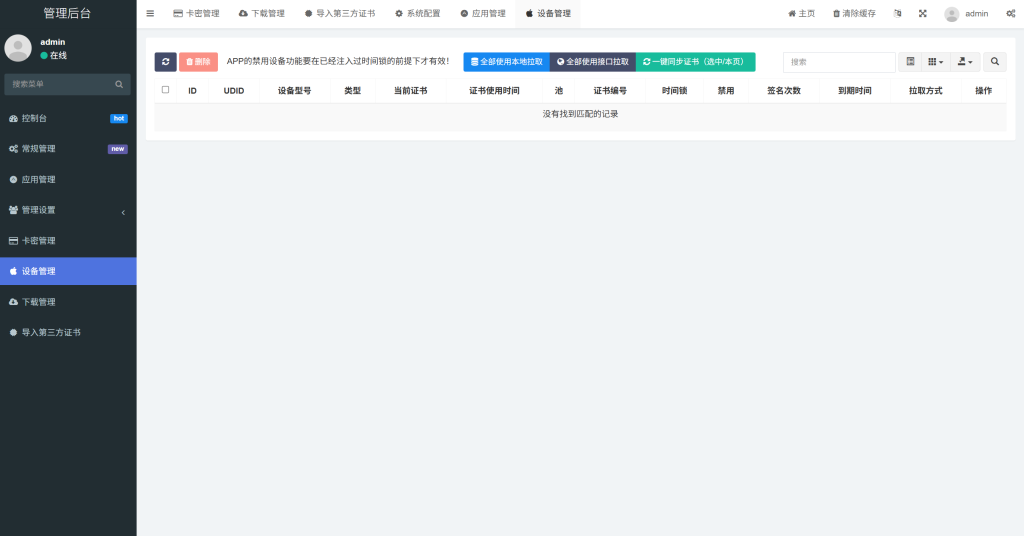Open the columns visibility dropdown
The height and width of the screenshot is (536, 1024).
935,62
